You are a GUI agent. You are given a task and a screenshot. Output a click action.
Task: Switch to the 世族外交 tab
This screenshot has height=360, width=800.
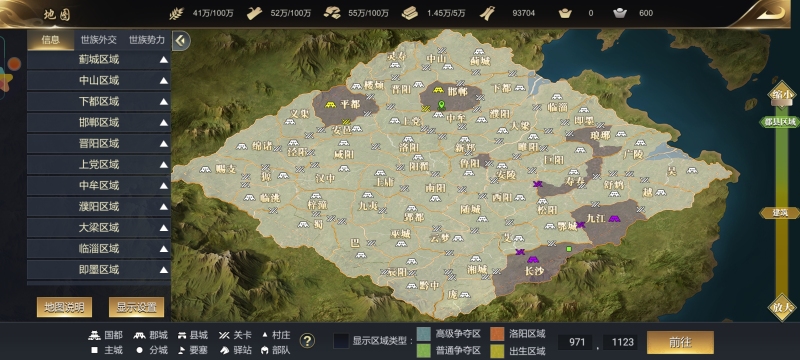tap(98, 40)
